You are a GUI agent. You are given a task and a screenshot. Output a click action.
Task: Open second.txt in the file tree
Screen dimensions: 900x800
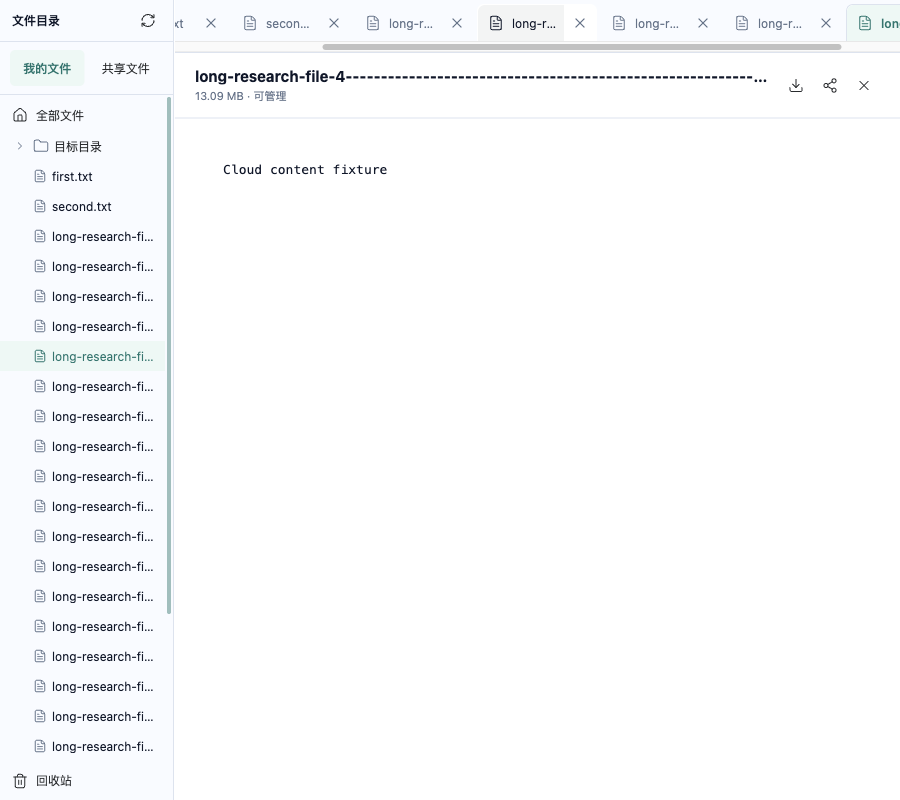pos(82,206)
